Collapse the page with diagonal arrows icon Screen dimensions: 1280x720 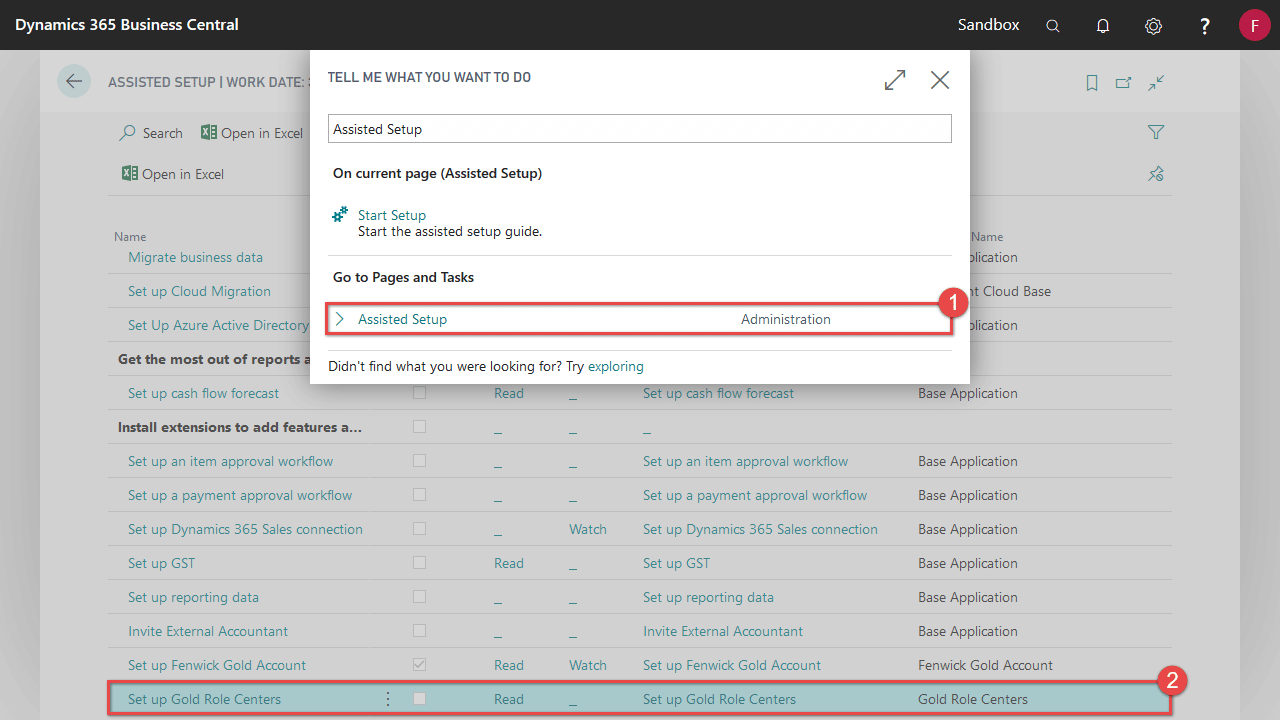pos(1157,83)
